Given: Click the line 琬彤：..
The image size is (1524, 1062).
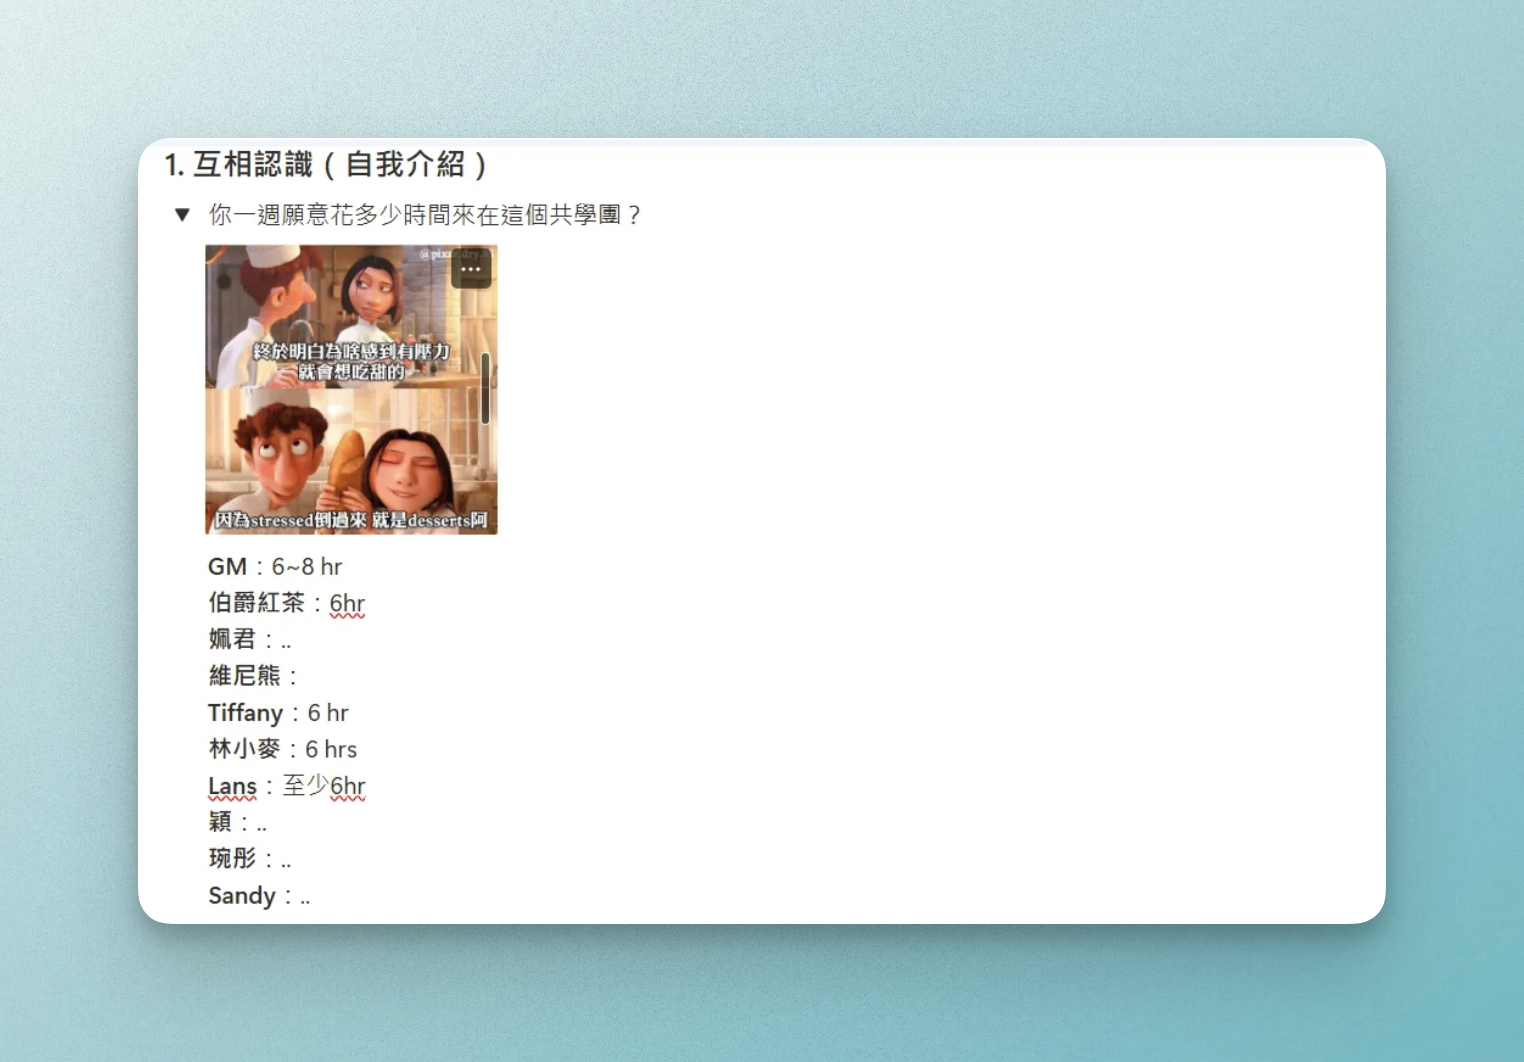Looking at the screenshot, I should pyautogui.click(x=250, y=859).
